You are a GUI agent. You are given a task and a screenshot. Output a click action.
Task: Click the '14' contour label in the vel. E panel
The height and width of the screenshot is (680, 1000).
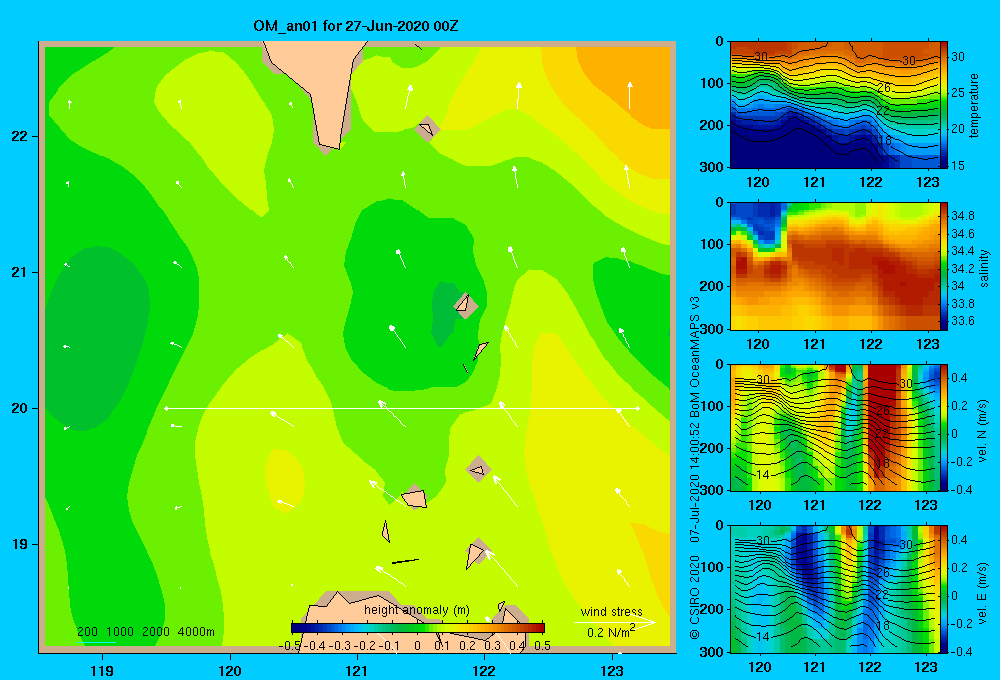pyautogui.click(x=763, y=637)
